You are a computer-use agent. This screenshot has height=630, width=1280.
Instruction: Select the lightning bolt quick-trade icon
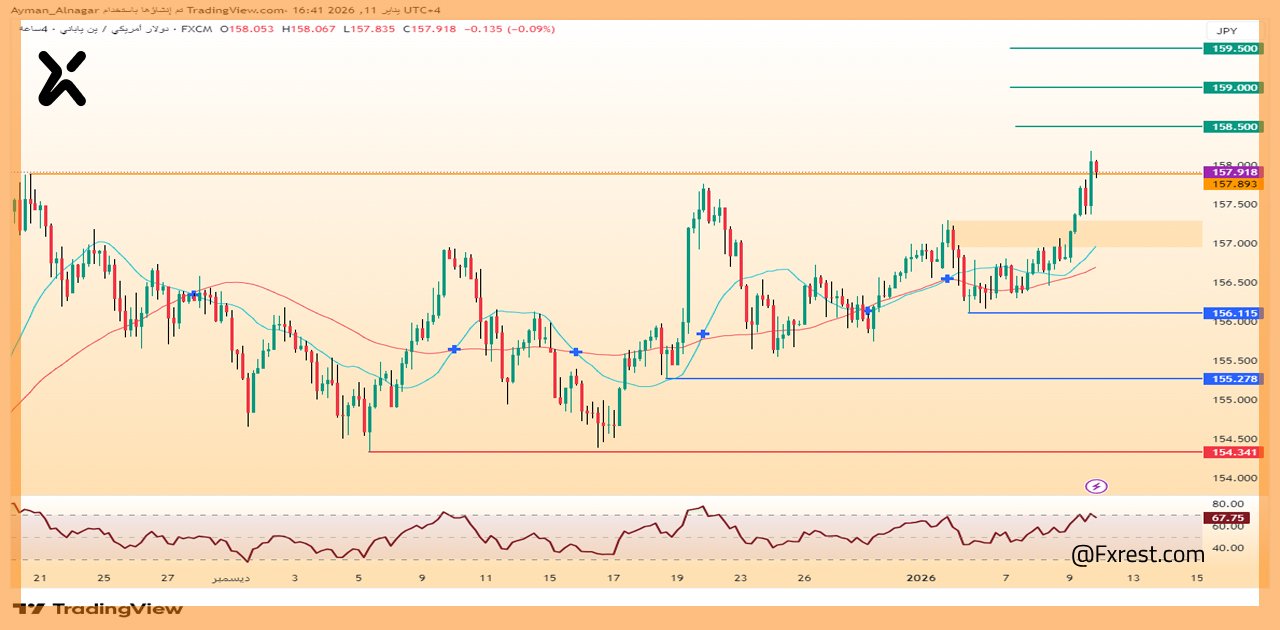pyautogui.click(x=1097, y=484)
